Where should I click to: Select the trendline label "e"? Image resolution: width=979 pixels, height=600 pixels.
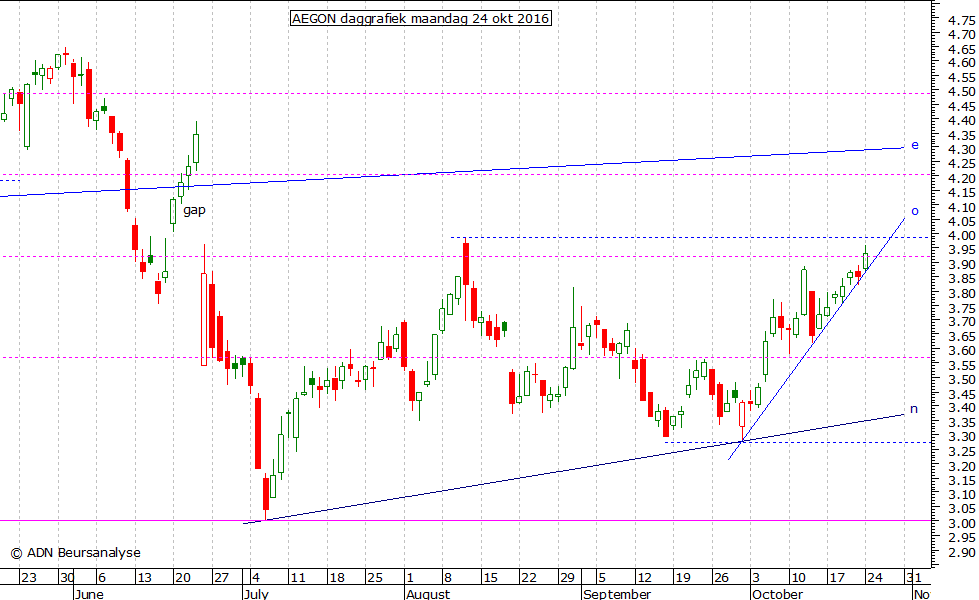tap(915, 145)
